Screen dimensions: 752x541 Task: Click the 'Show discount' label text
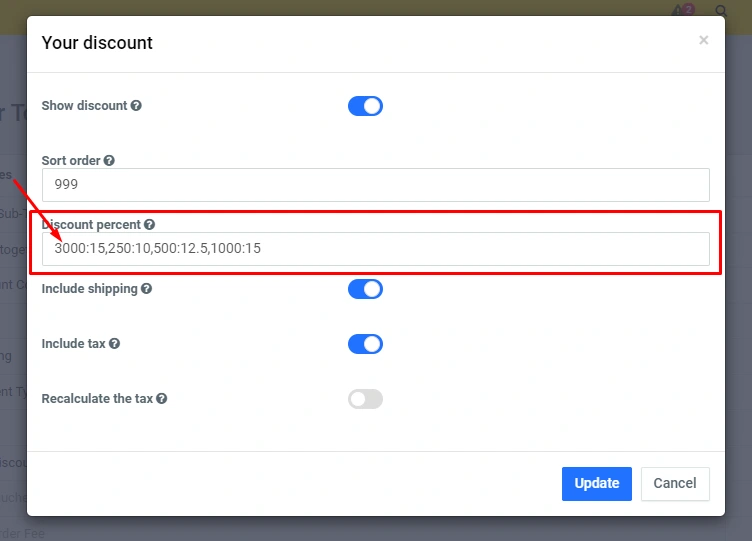(84, 106)
